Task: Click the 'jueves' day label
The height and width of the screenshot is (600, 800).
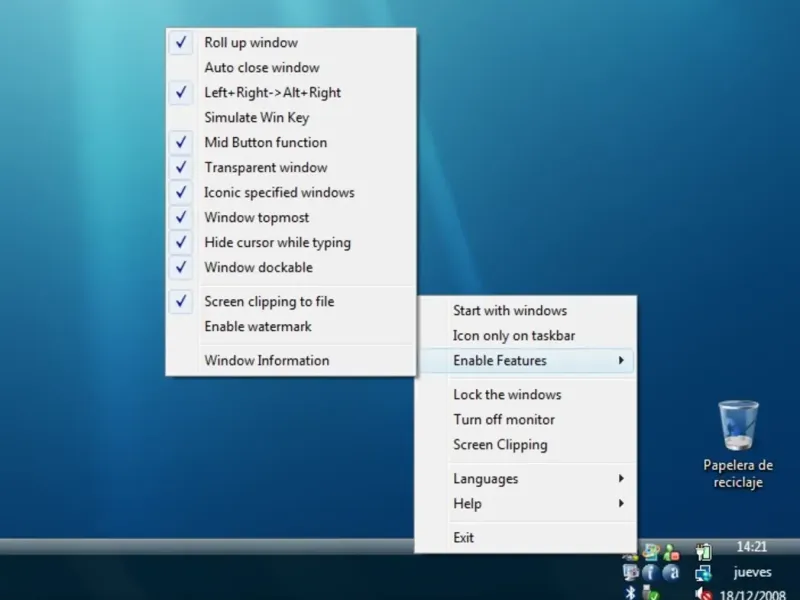Action: (x=752, y=572)
